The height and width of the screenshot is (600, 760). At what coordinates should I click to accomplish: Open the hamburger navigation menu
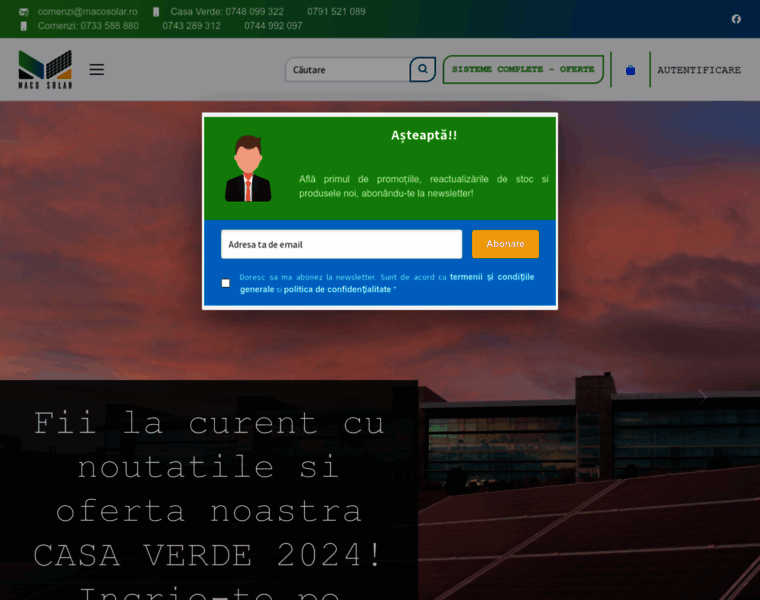click(96, 69)
